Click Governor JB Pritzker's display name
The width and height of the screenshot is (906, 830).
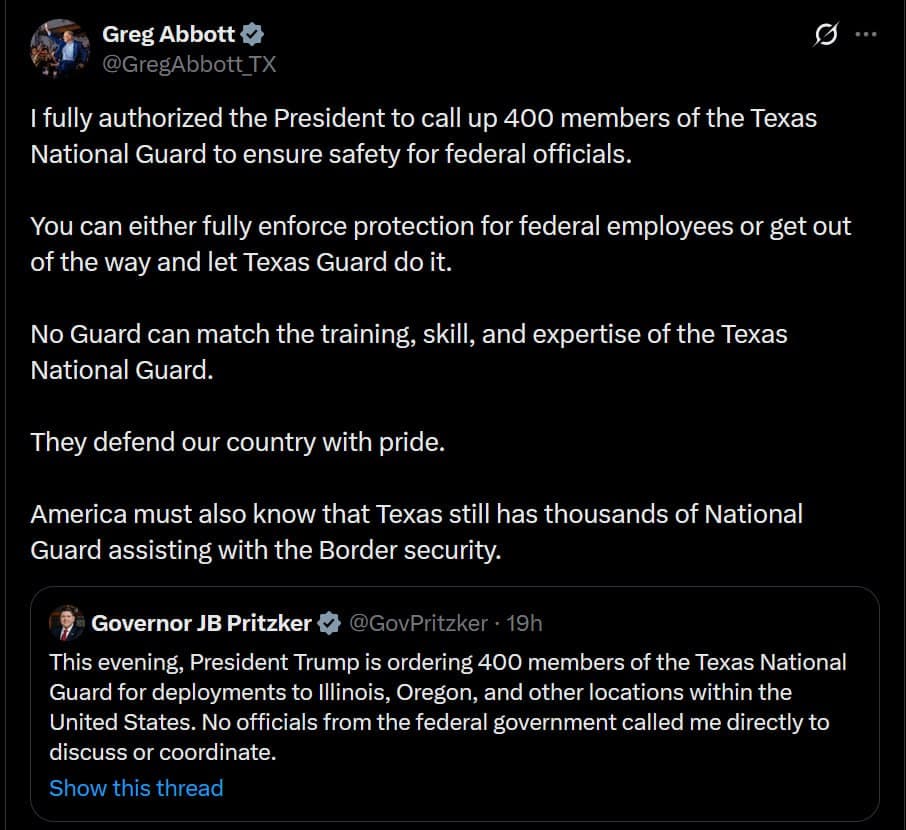tap(202, 623)
